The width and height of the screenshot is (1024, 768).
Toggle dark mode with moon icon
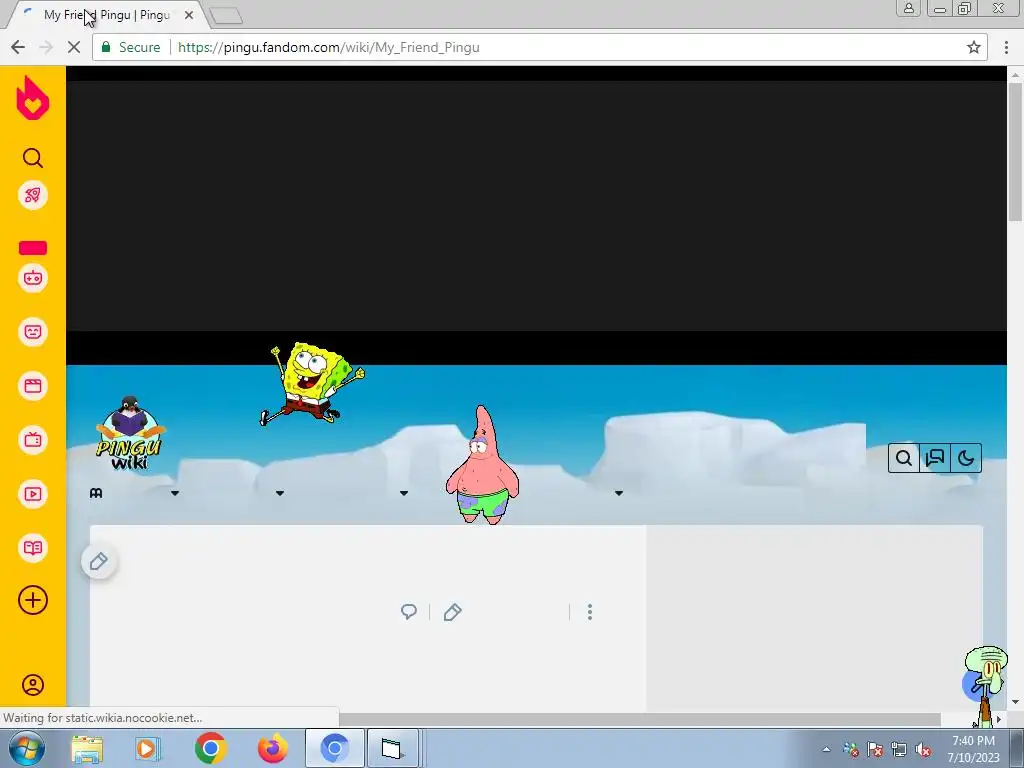(x=966, y=458)
